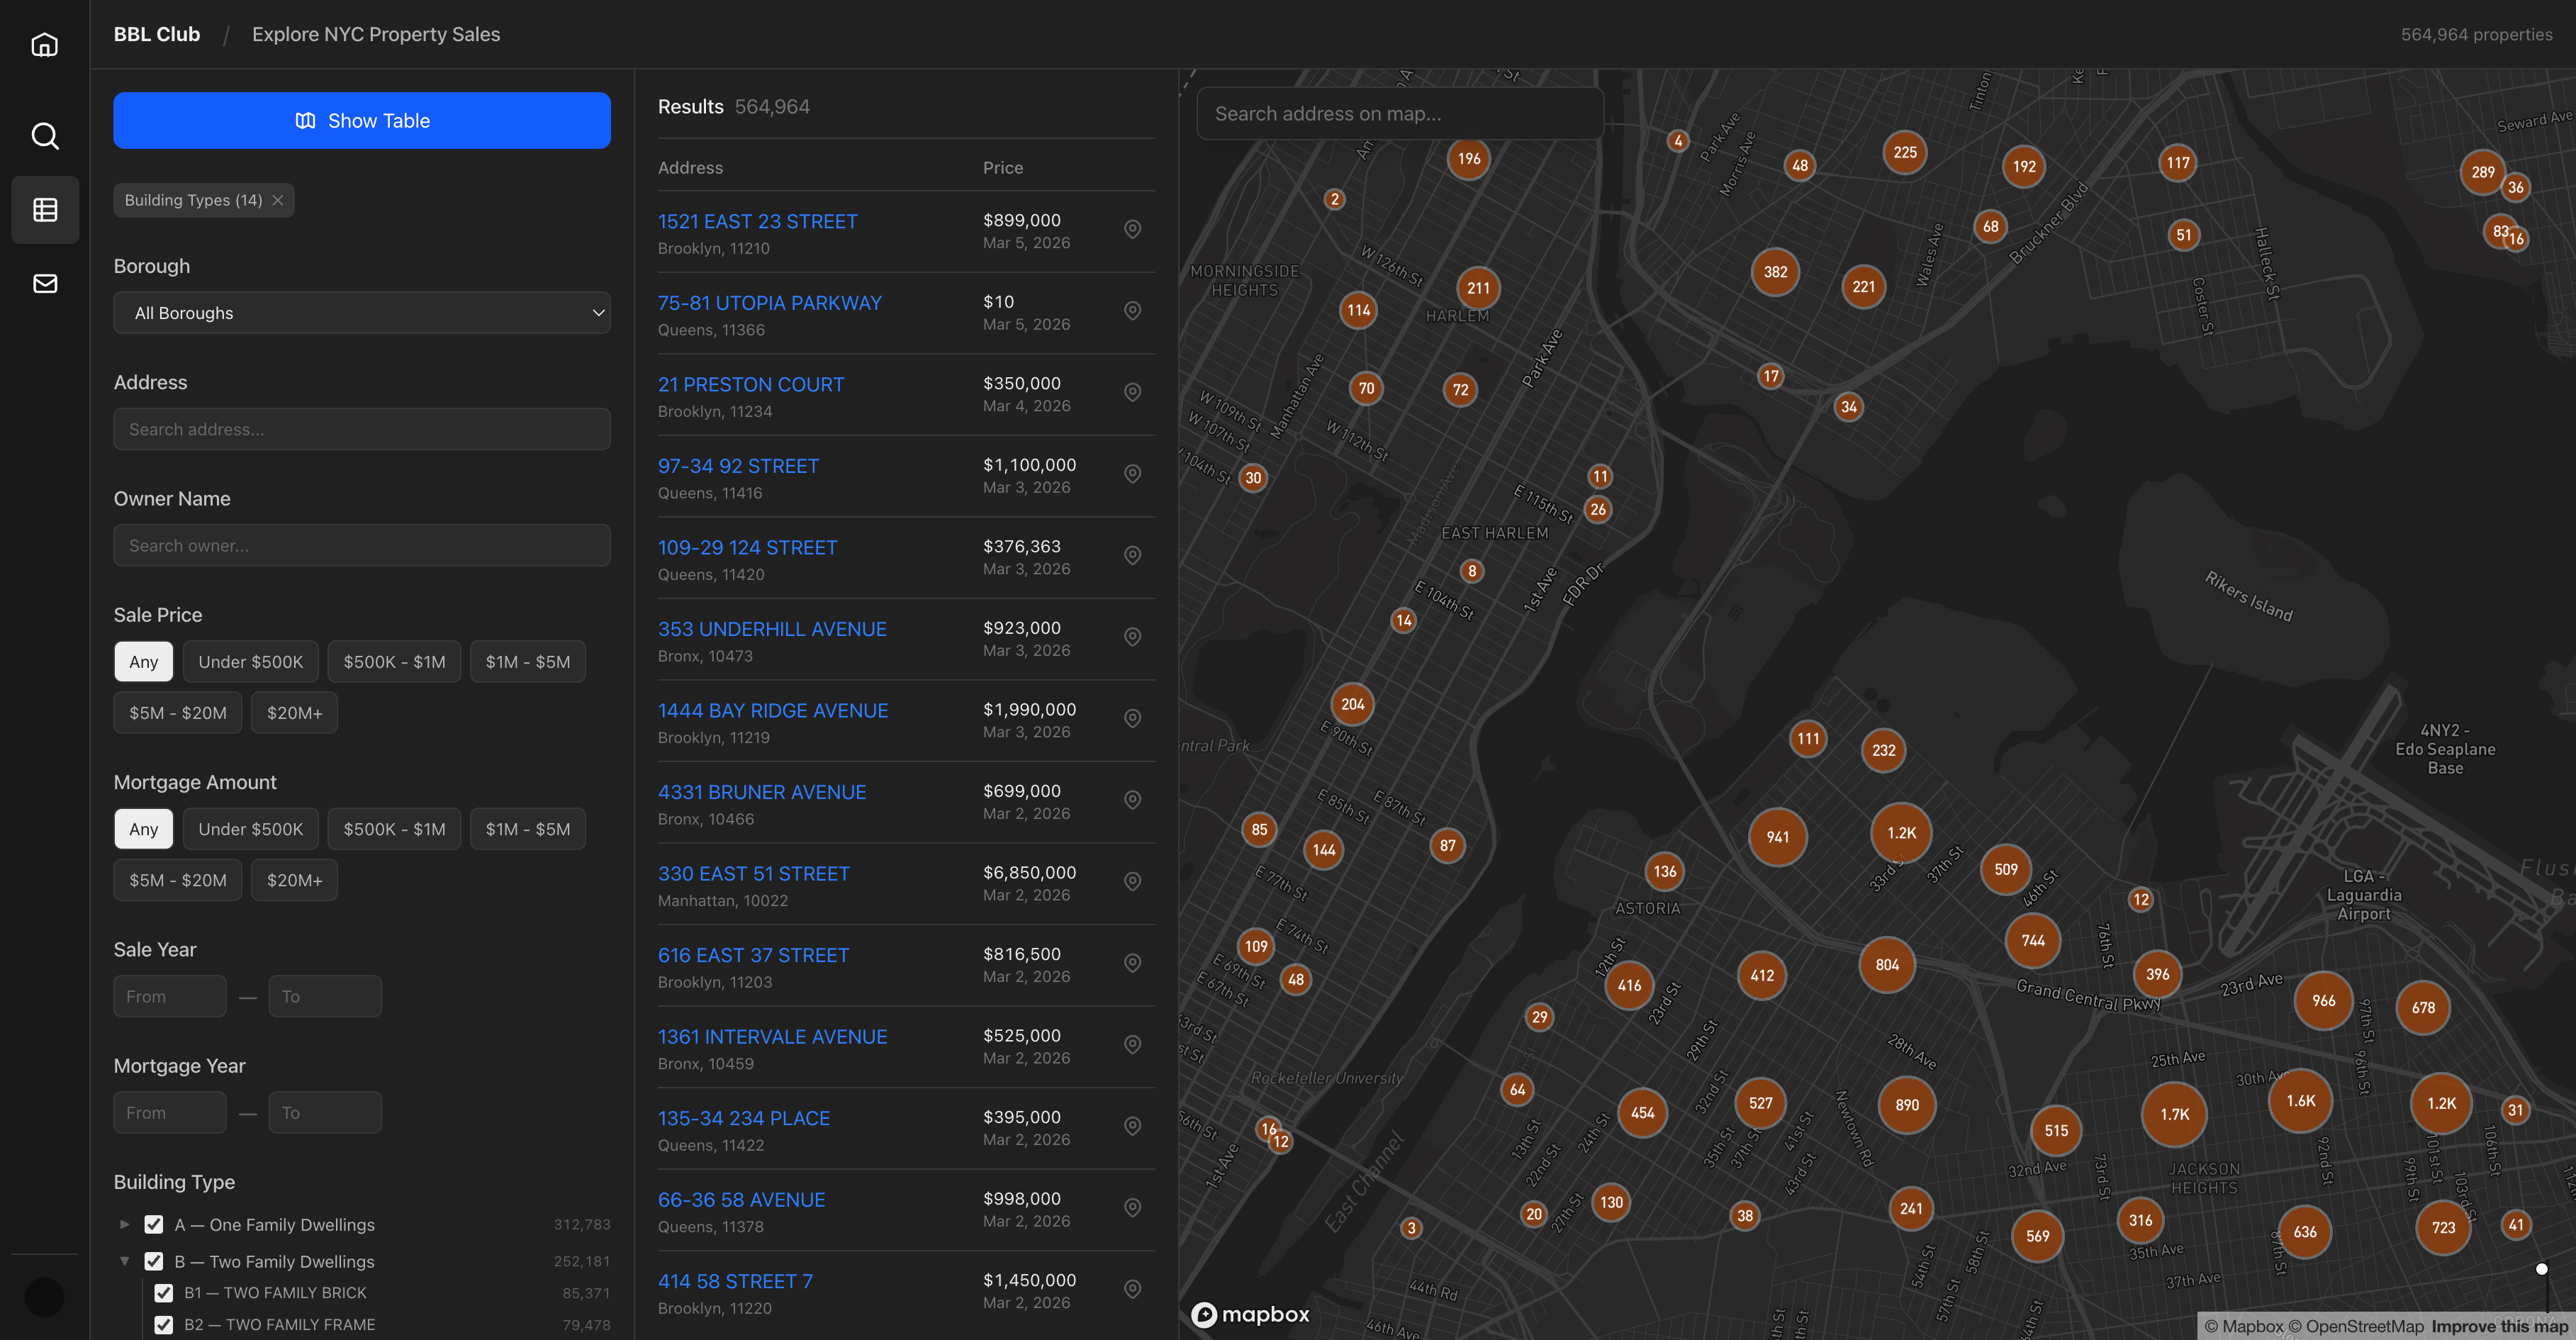The height and width of the screenshot is (1340, 2576).
Task: Open the mail icon in sidebar
Action: tap(45, 284)
